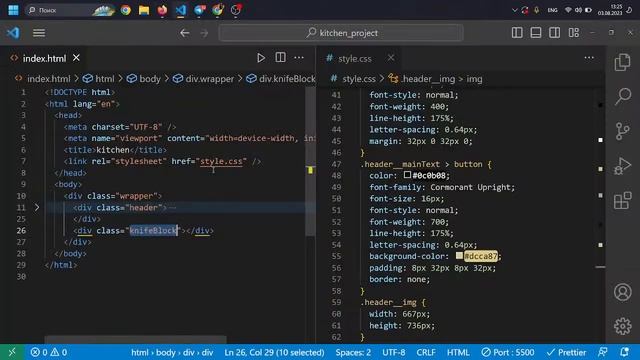The height and width of the screenshot is (360, 640).
Task: Open the Search view in activity bar
Action: tap(622, 97)
